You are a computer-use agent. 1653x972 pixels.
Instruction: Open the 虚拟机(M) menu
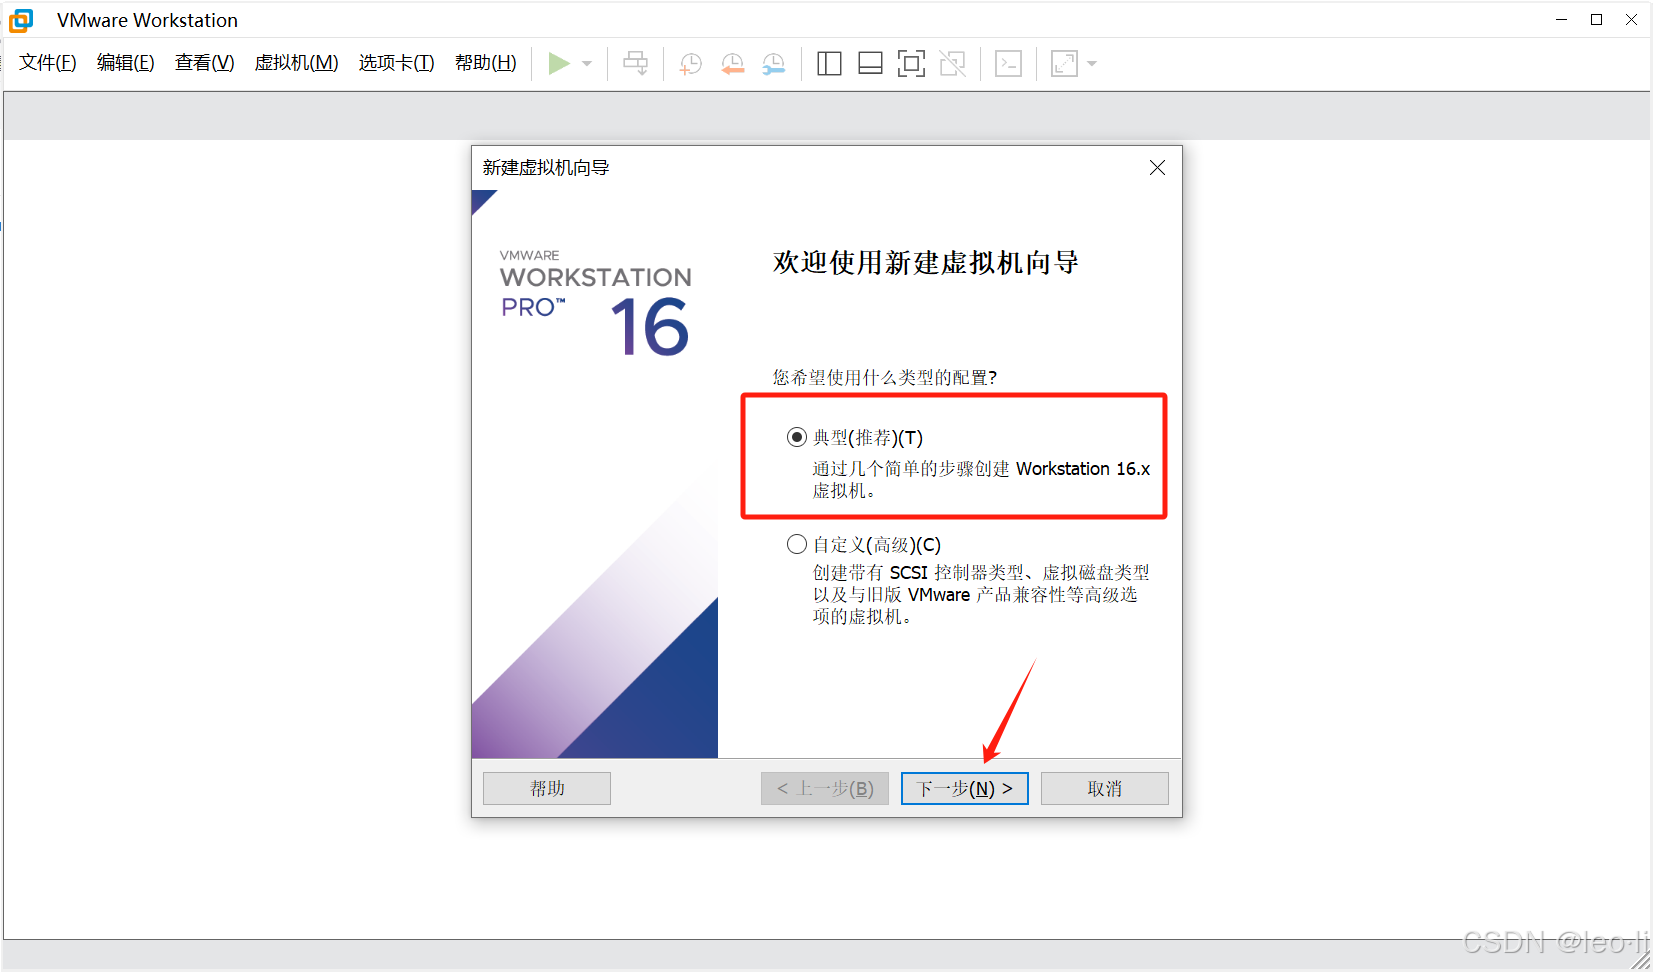(297, 63)
